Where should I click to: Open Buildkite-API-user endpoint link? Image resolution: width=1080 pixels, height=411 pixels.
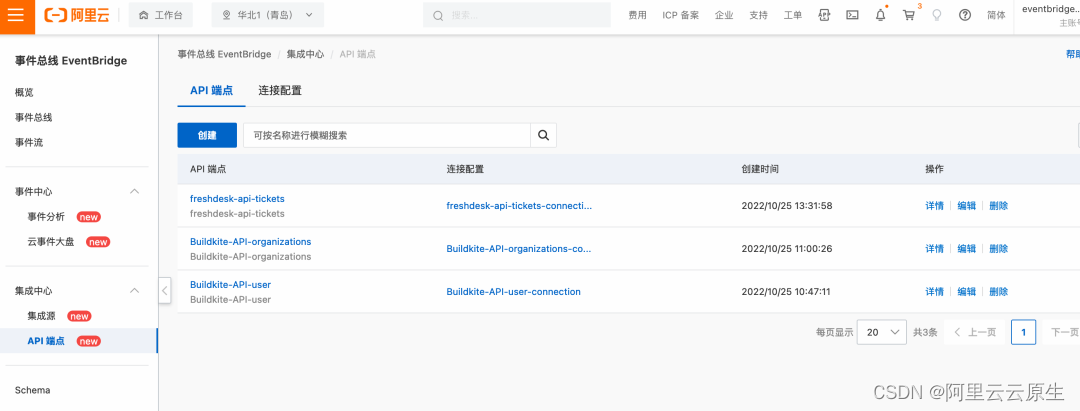(x=231, y=284)
